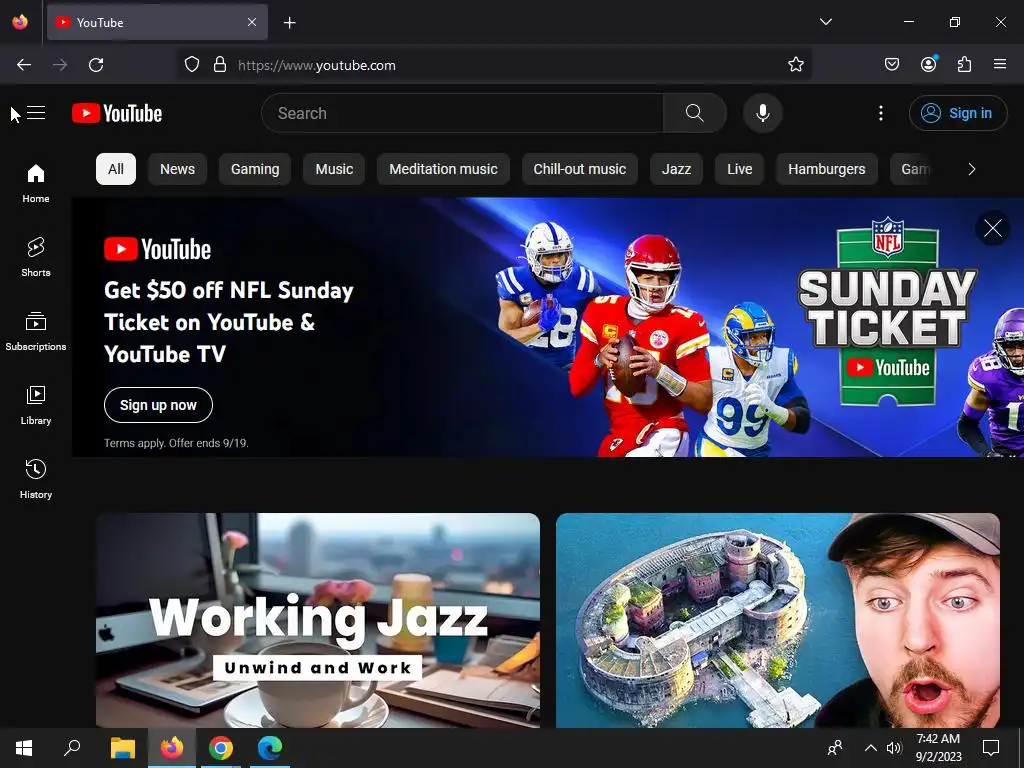Open Firefox application menu
This screenshot has width=1024, height=768.
[x=1000, y=65]
